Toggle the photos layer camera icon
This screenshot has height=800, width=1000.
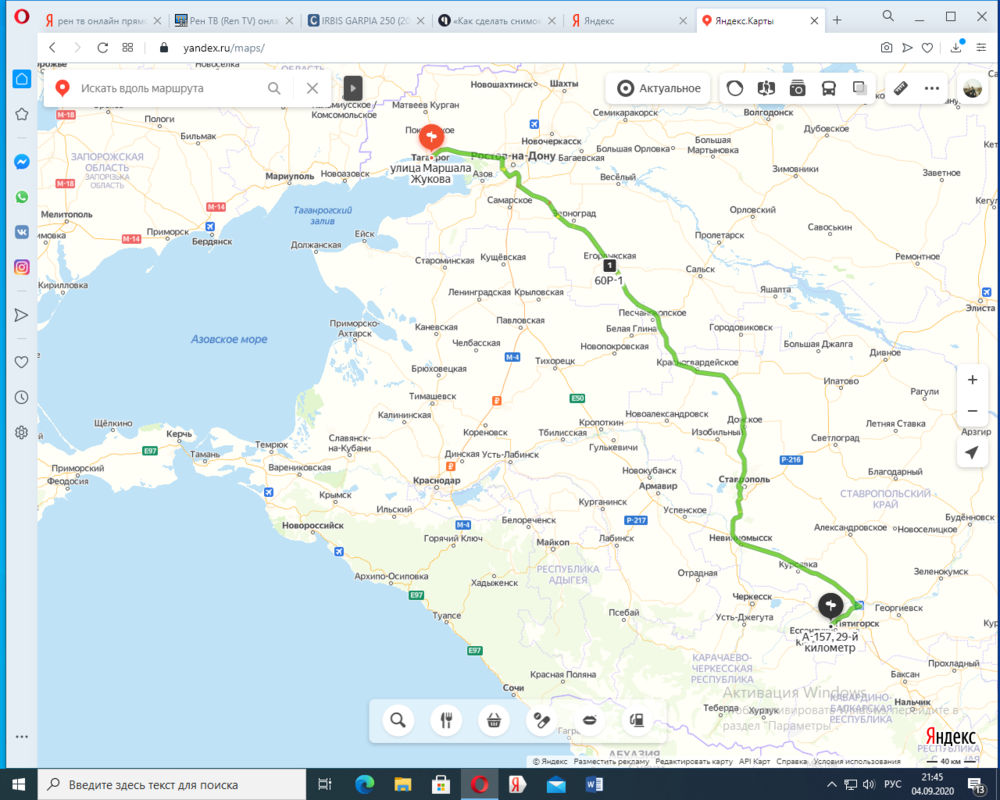coord(797,88)
